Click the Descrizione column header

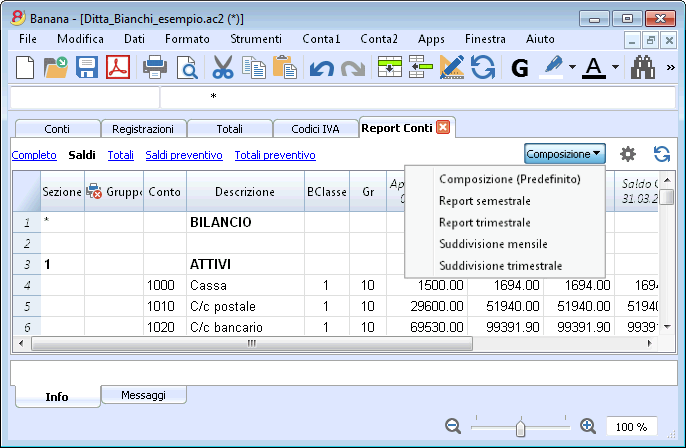tap(245, 191)
